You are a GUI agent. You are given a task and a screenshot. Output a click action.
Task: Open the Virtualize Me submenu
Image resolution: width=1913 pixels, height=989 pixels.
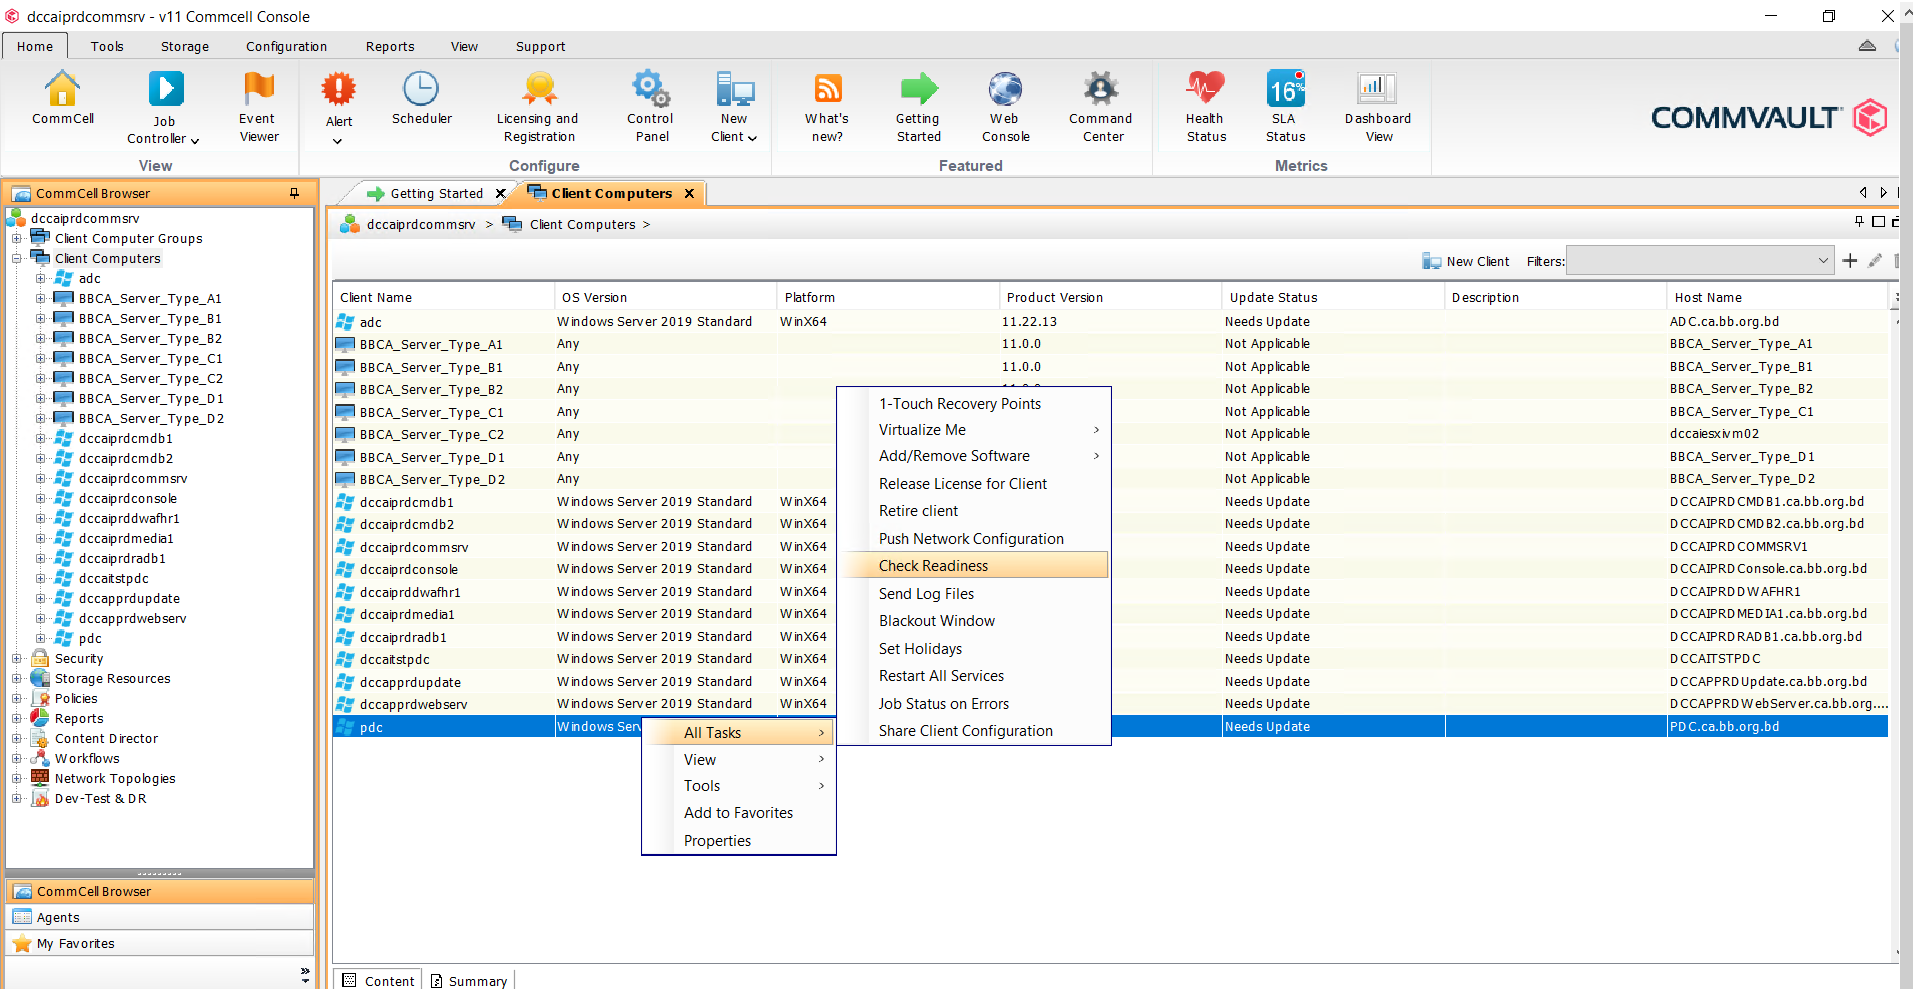[x=975, y=430]
